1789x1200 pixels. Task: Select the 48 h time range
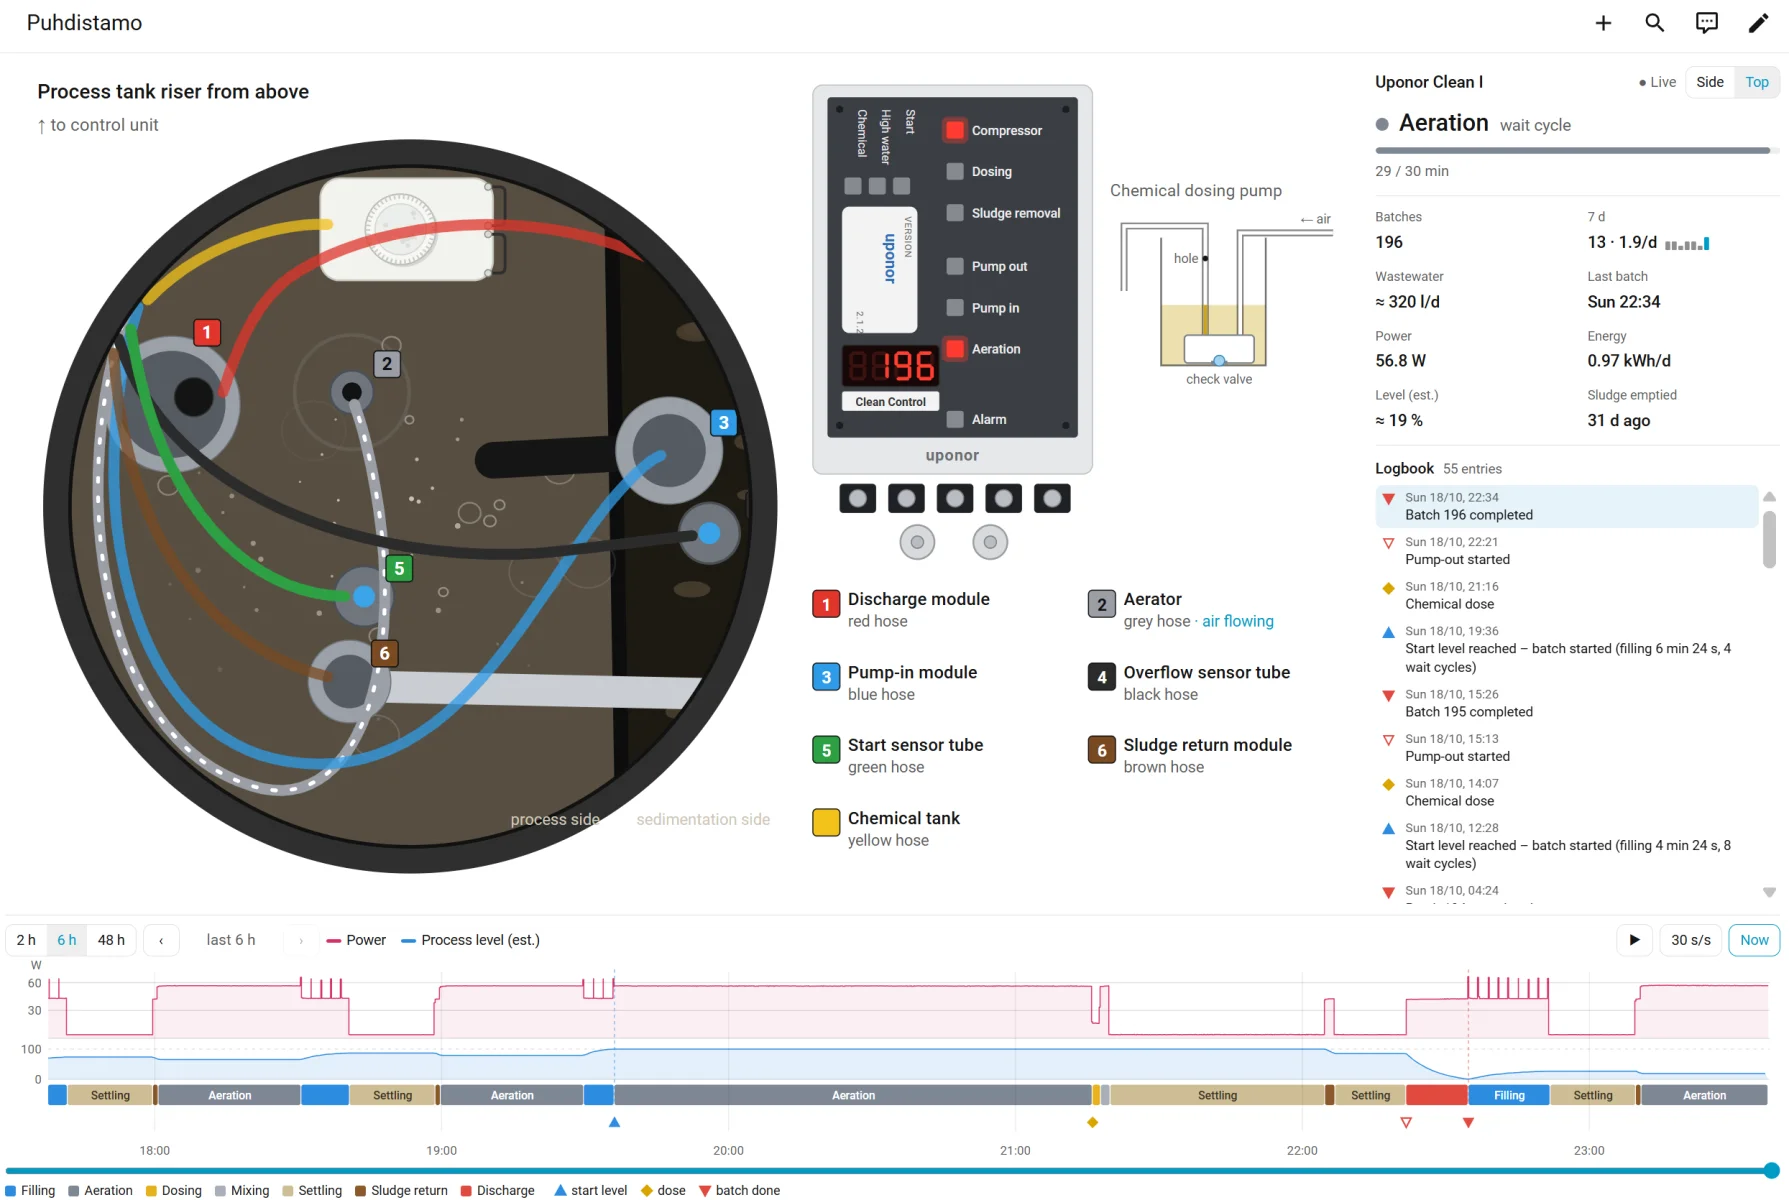point(111,940)
